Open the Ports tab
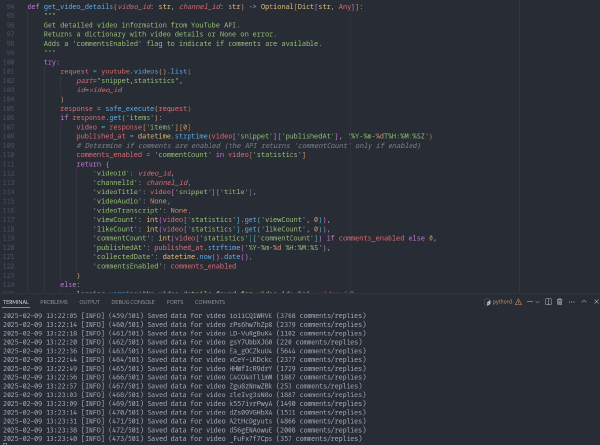Screen dimensions: 600x445 175,301
